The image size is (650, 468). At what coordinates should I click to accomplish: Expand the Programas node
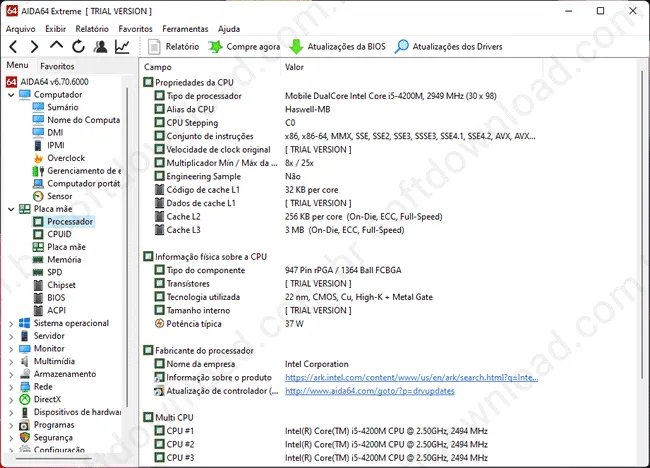pyautogui.click(x=11, y=425)
